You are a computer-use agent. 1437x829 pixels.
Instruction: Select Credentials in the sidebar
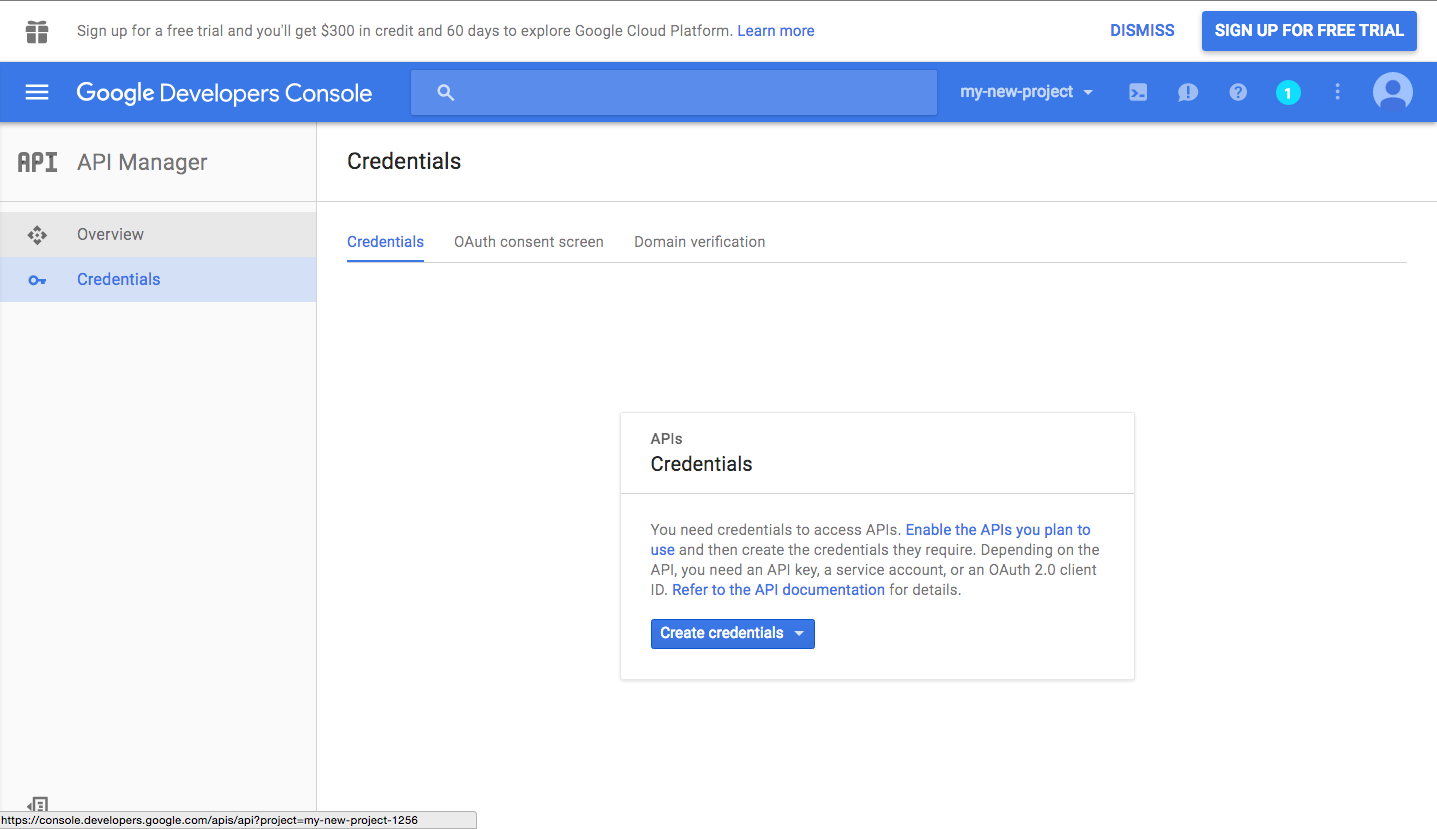tap(158, 280)
